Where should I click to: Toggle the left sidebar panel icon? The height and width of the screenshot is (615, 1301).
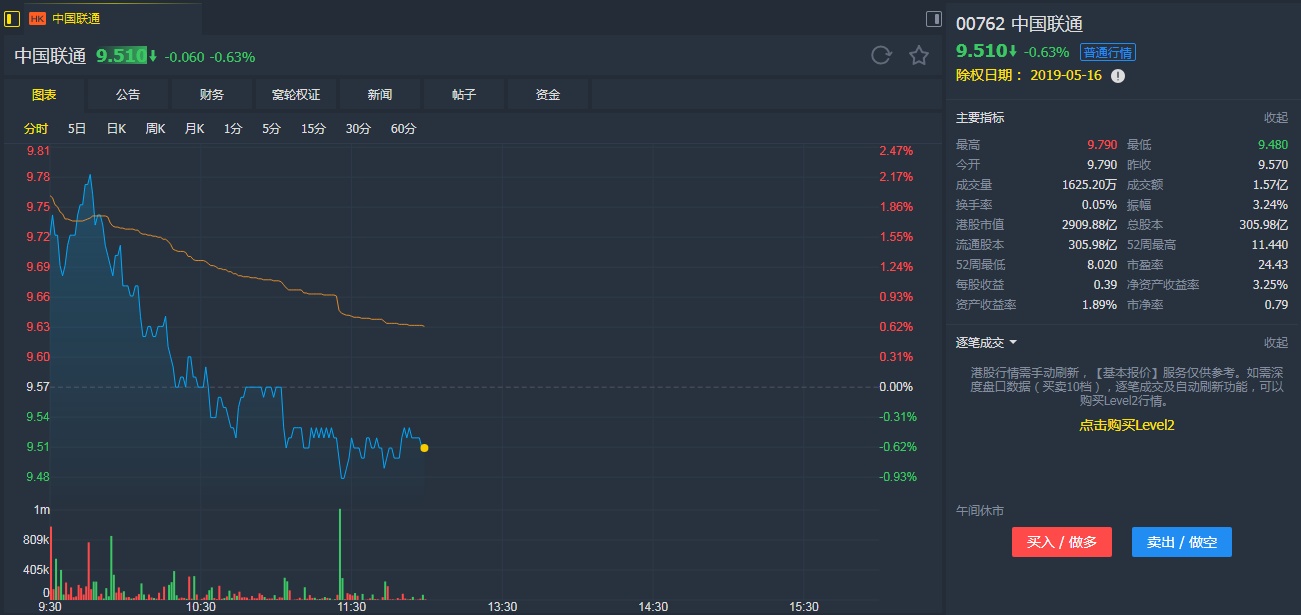(x=12, y=18)
